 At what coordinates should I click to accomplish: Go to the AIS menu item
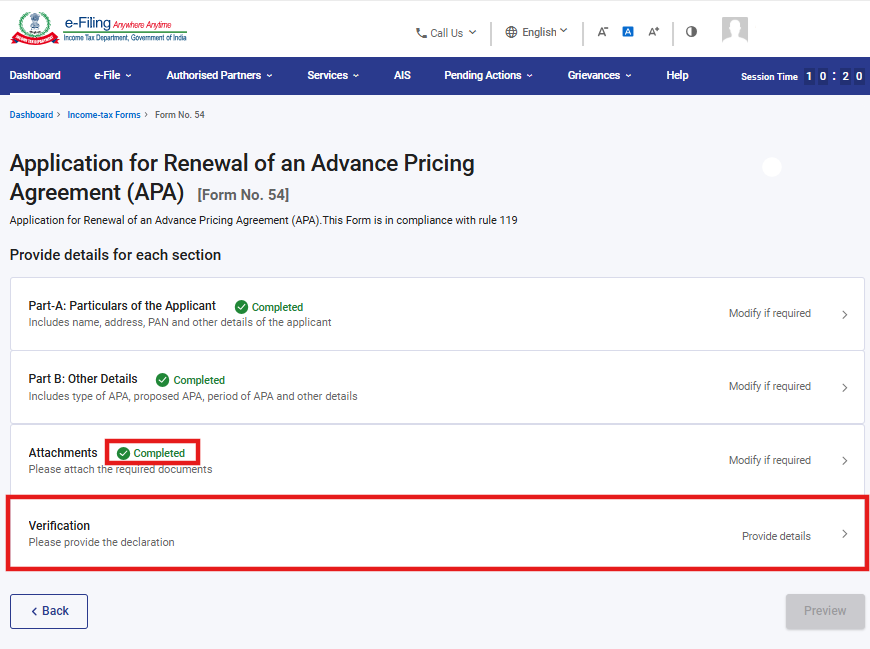(402, 76)
